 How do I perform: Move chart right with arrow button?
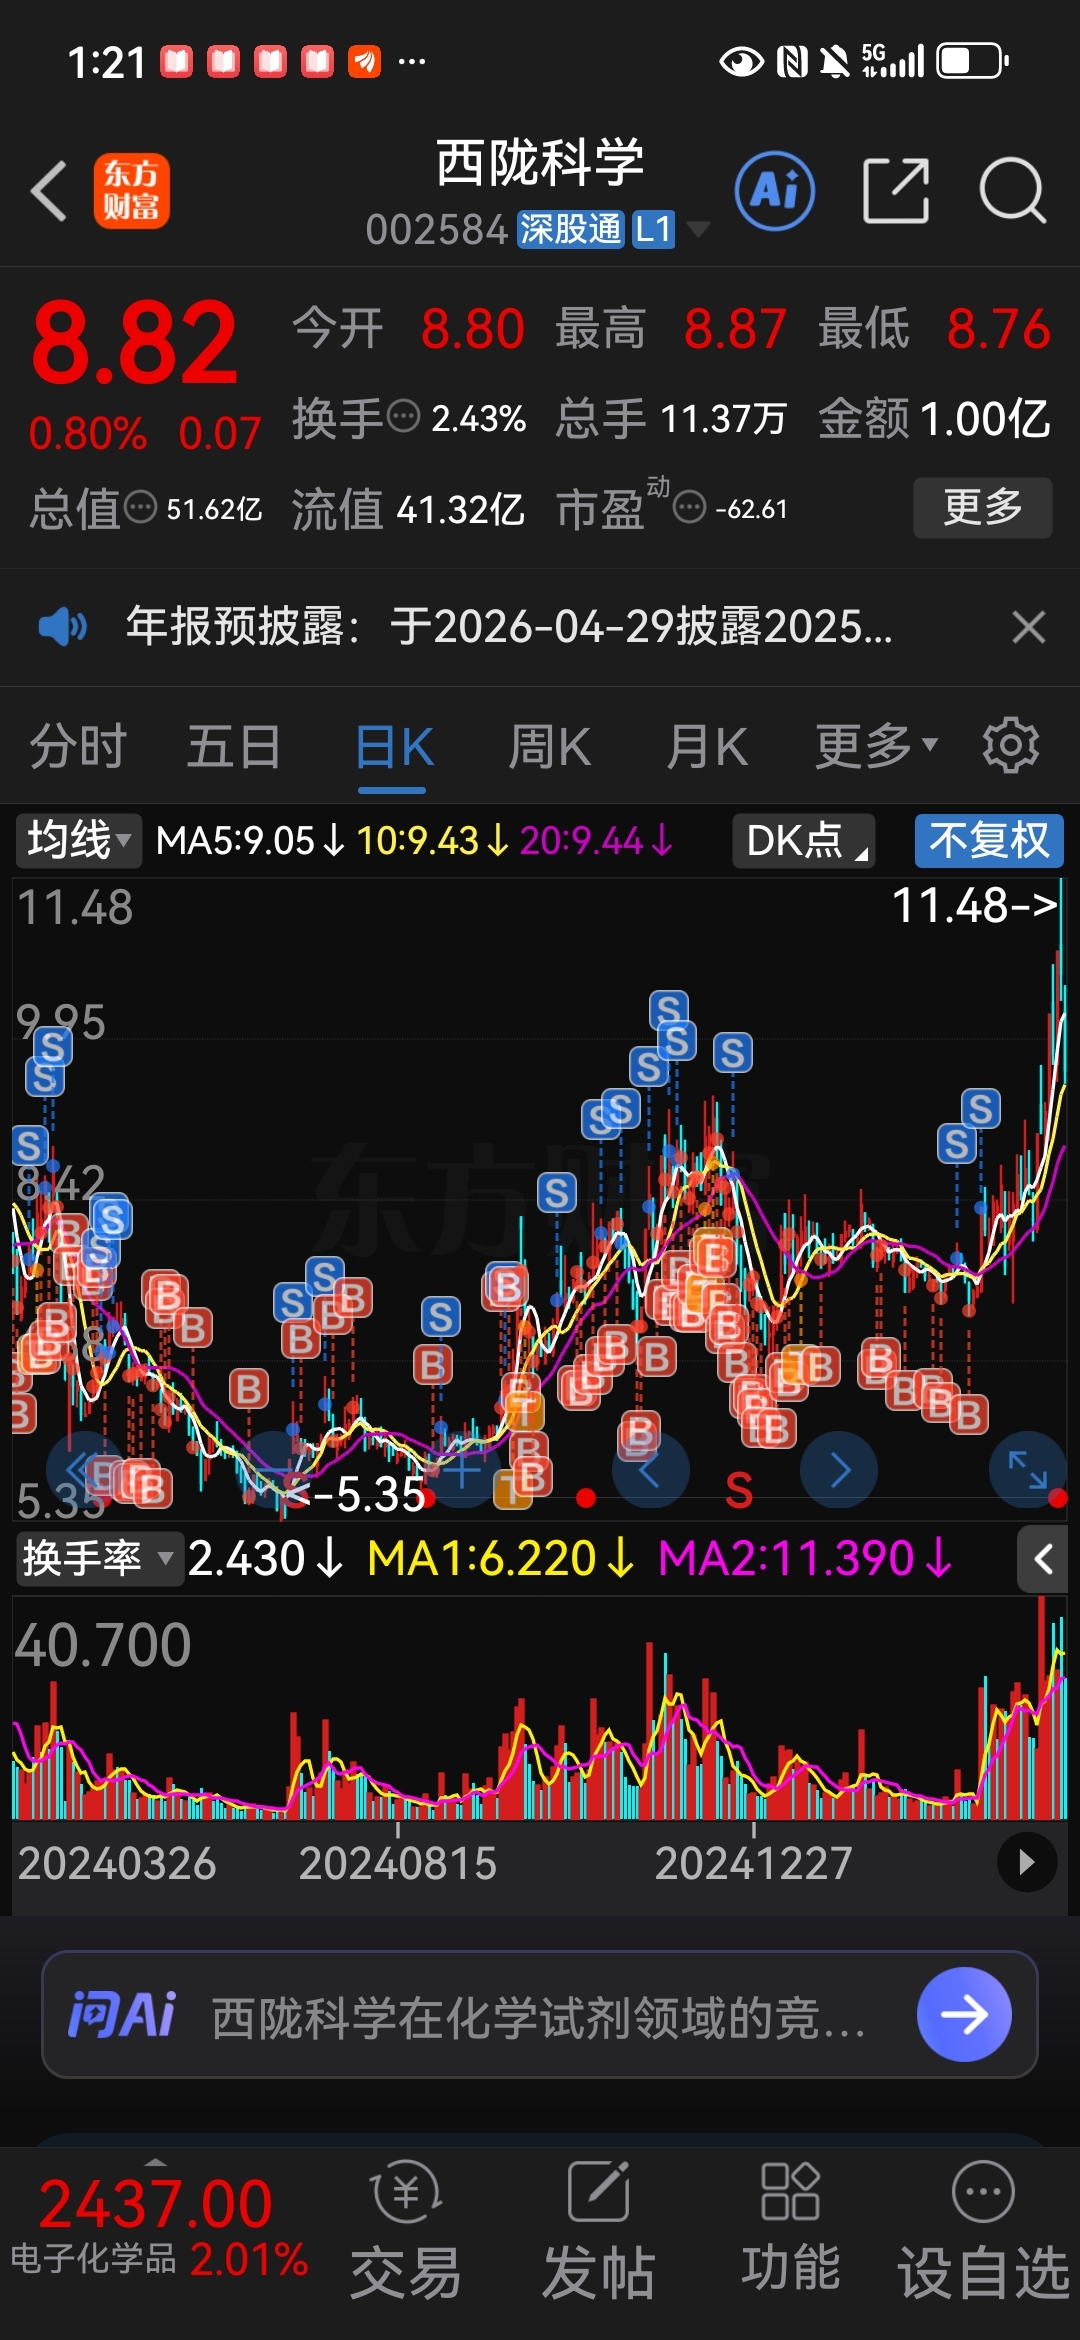point(839,1470)
